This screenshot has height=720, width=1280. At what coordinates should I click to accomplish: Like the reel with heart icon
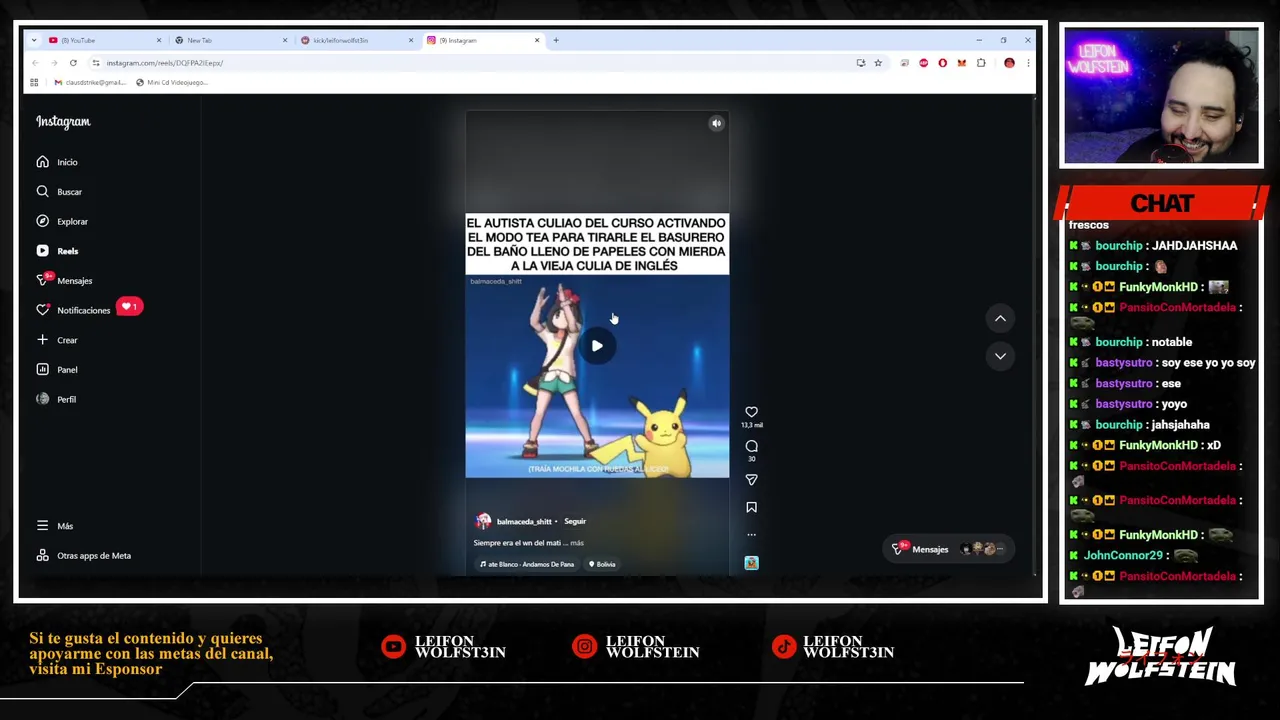[x=751, y=412]
